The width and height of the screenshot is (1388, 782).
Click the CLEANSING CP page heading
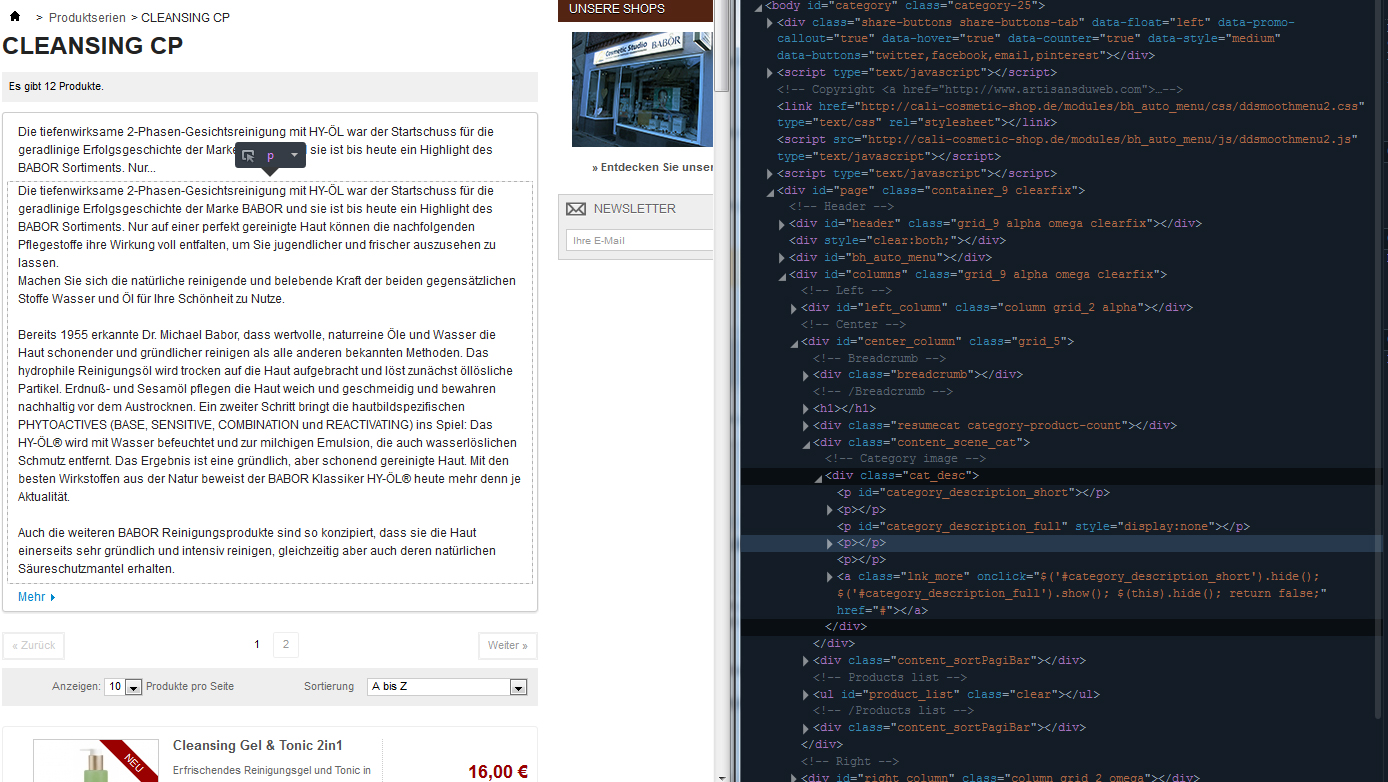[x=93, y=46]
